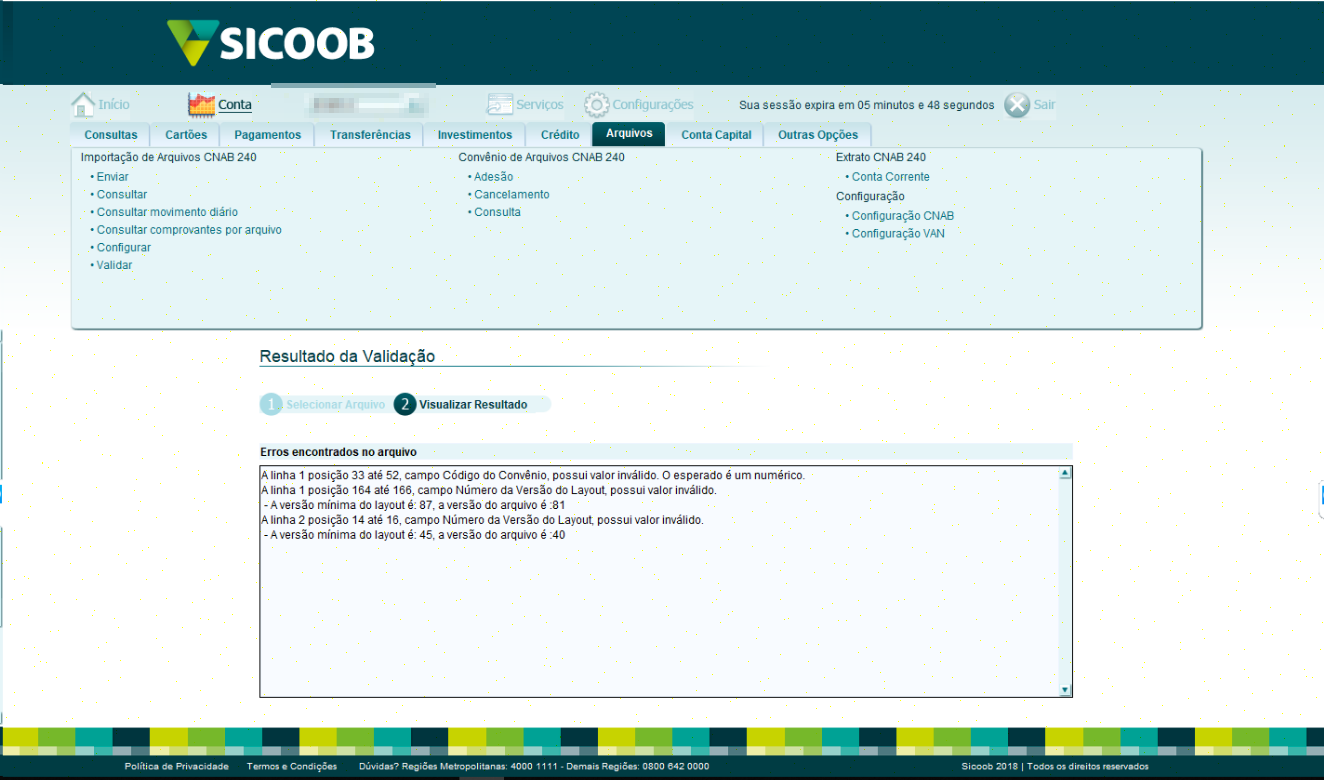Click the Configurar link
The height and width of the screenshot is (780, 1324).
point(124,248)
